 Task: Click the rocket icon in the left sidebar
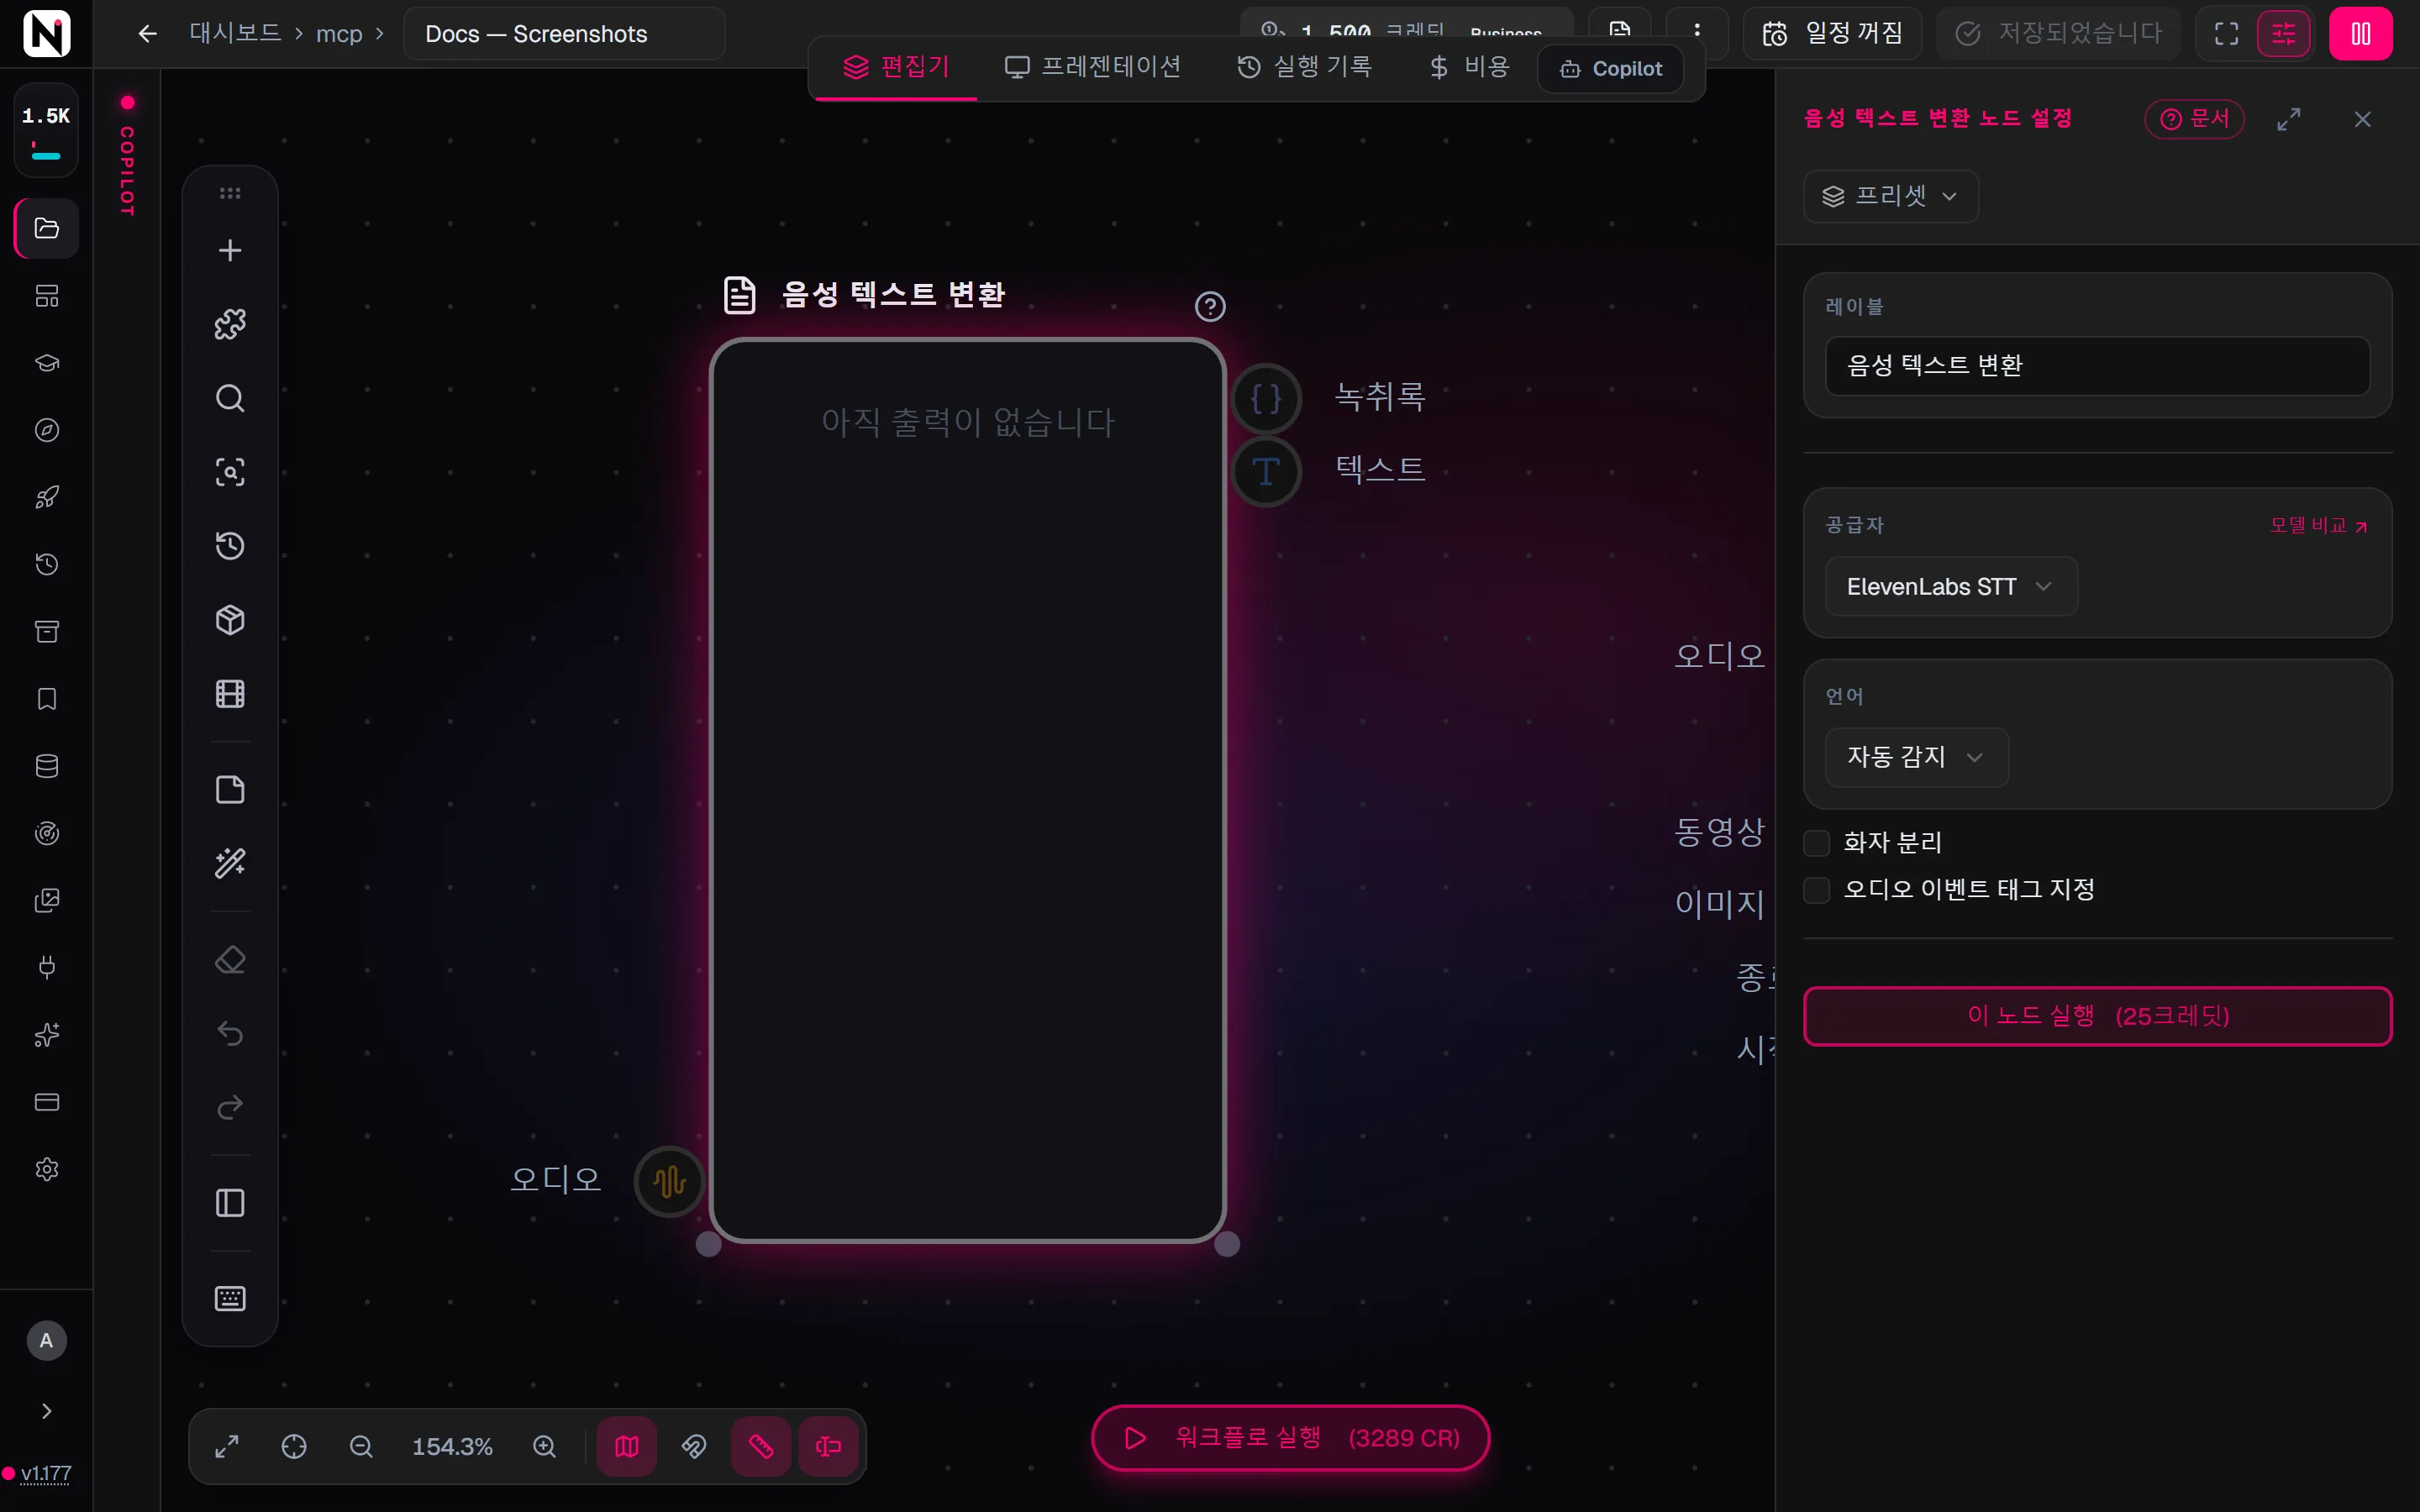[47, 497]
